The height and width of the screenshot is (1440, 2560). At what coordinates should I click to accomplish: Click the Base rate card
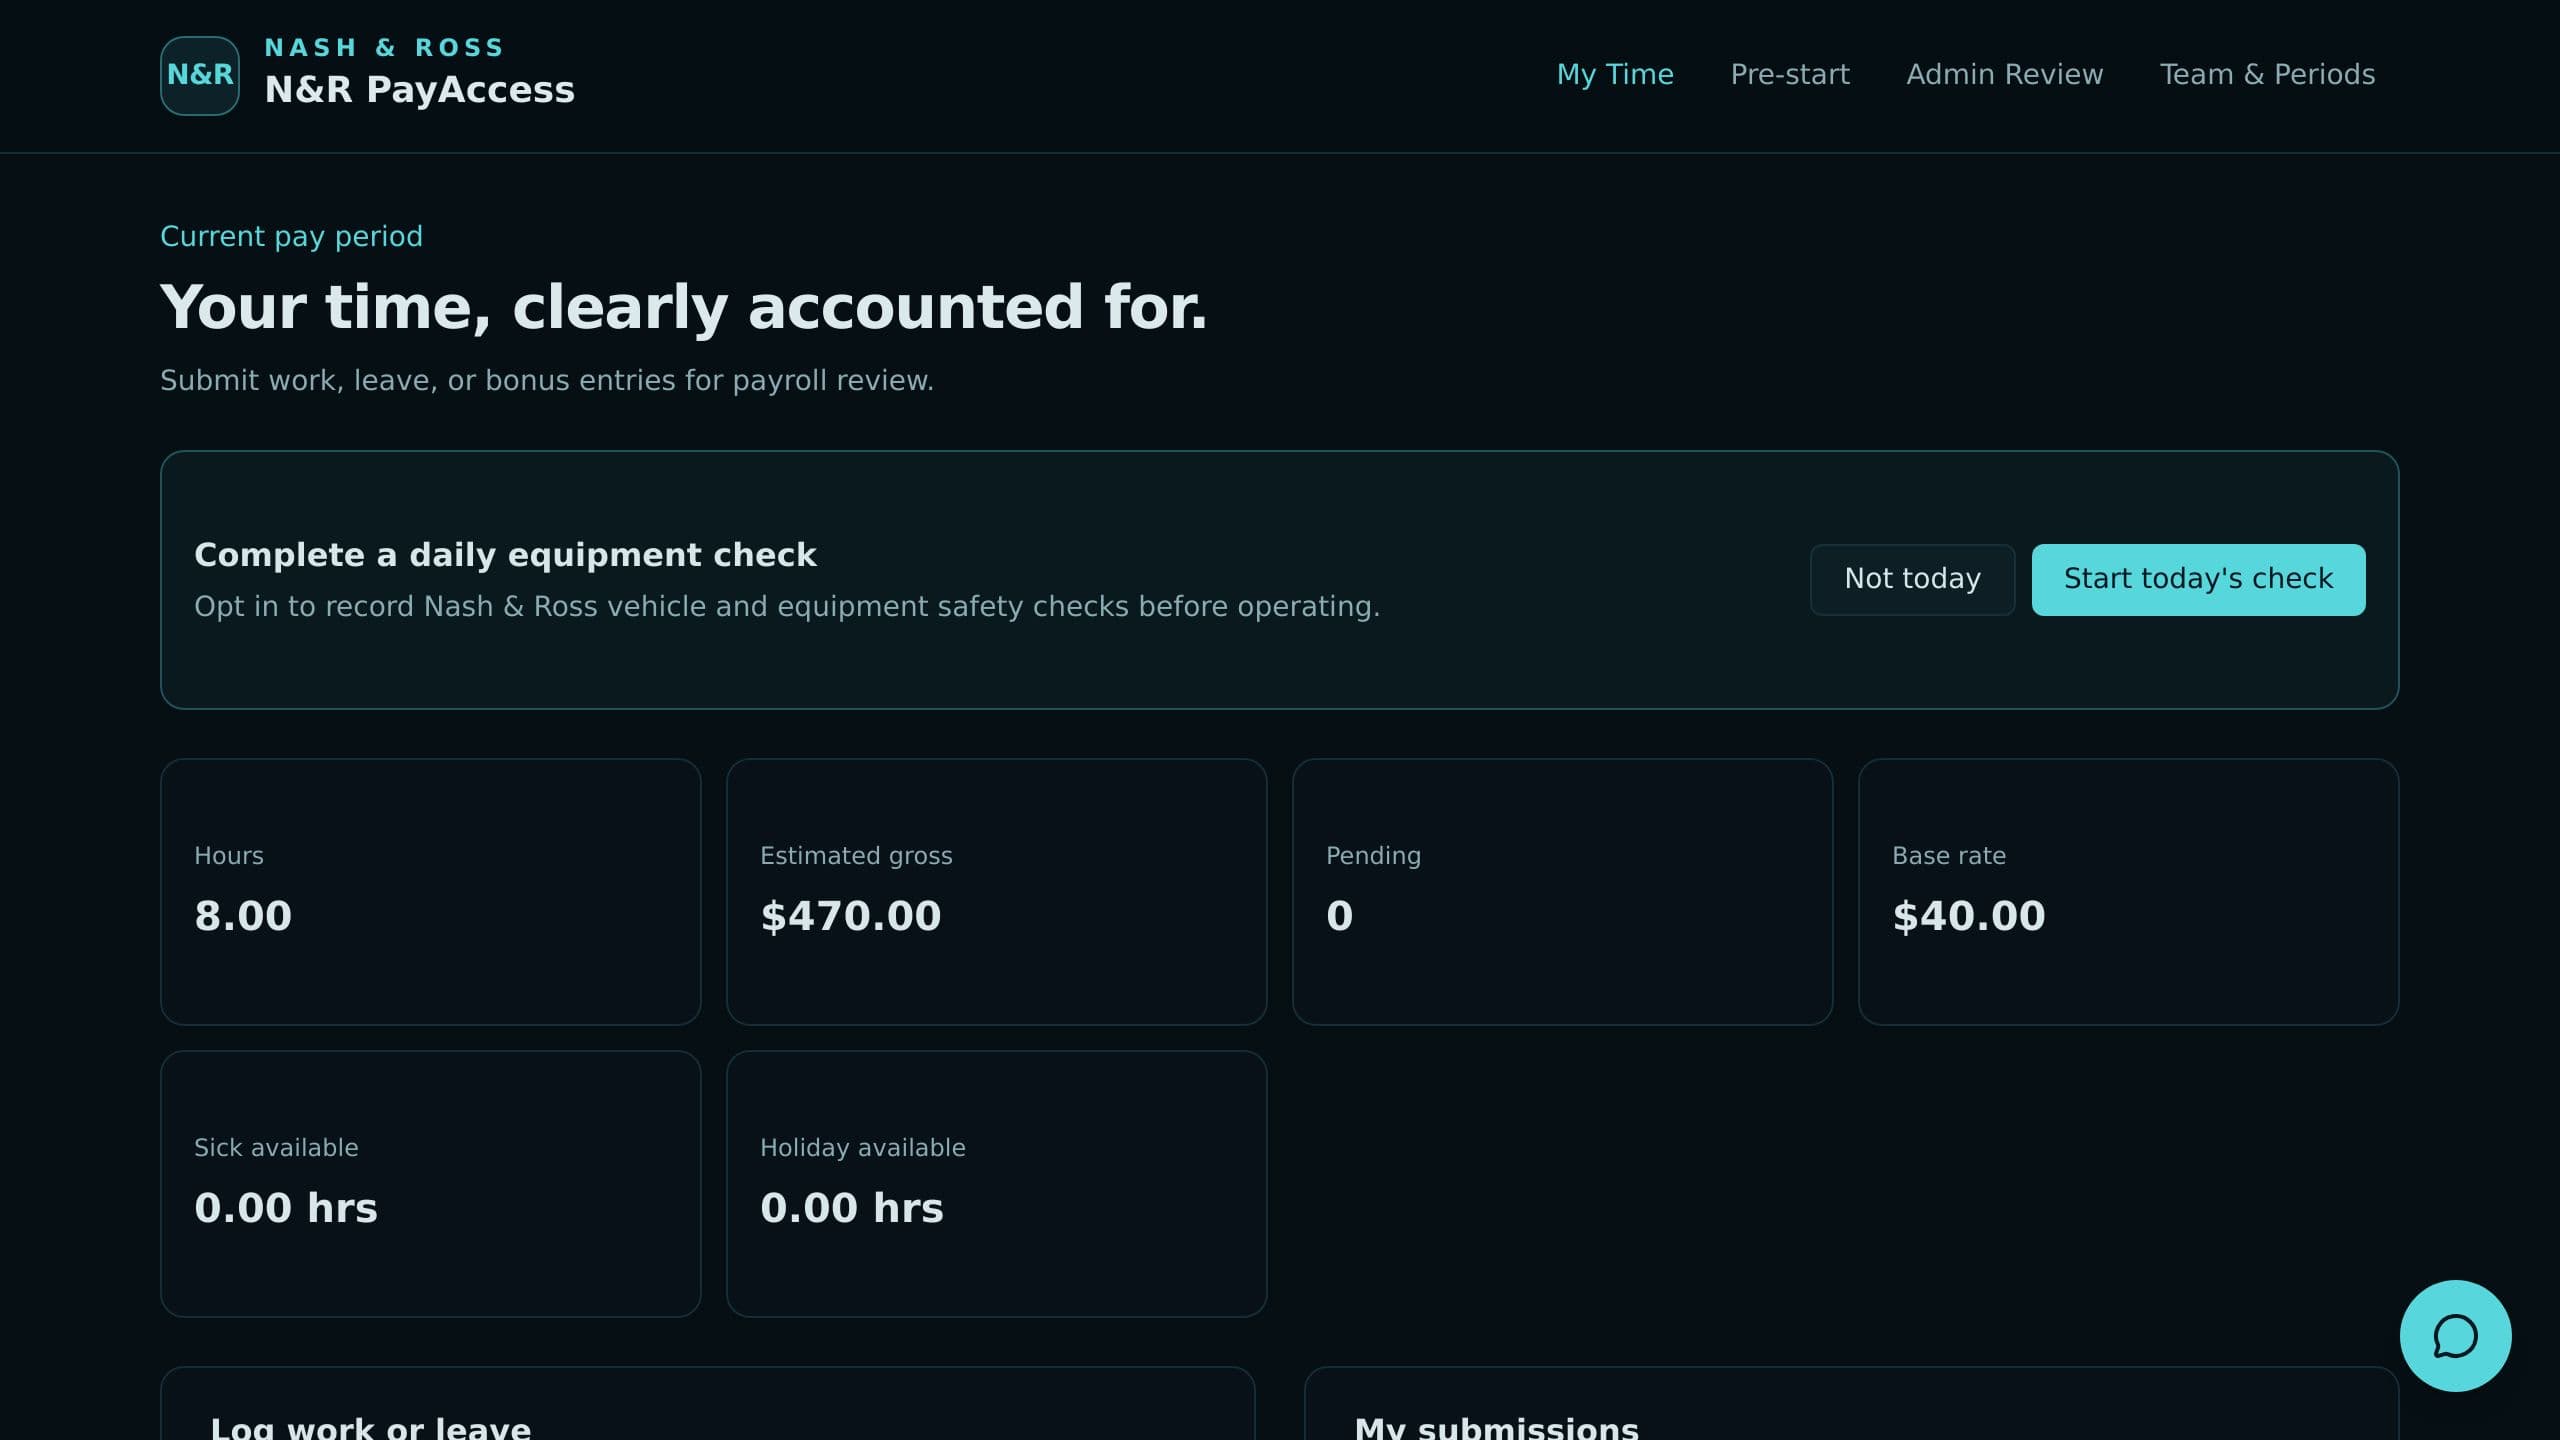tap(2129, 891)
